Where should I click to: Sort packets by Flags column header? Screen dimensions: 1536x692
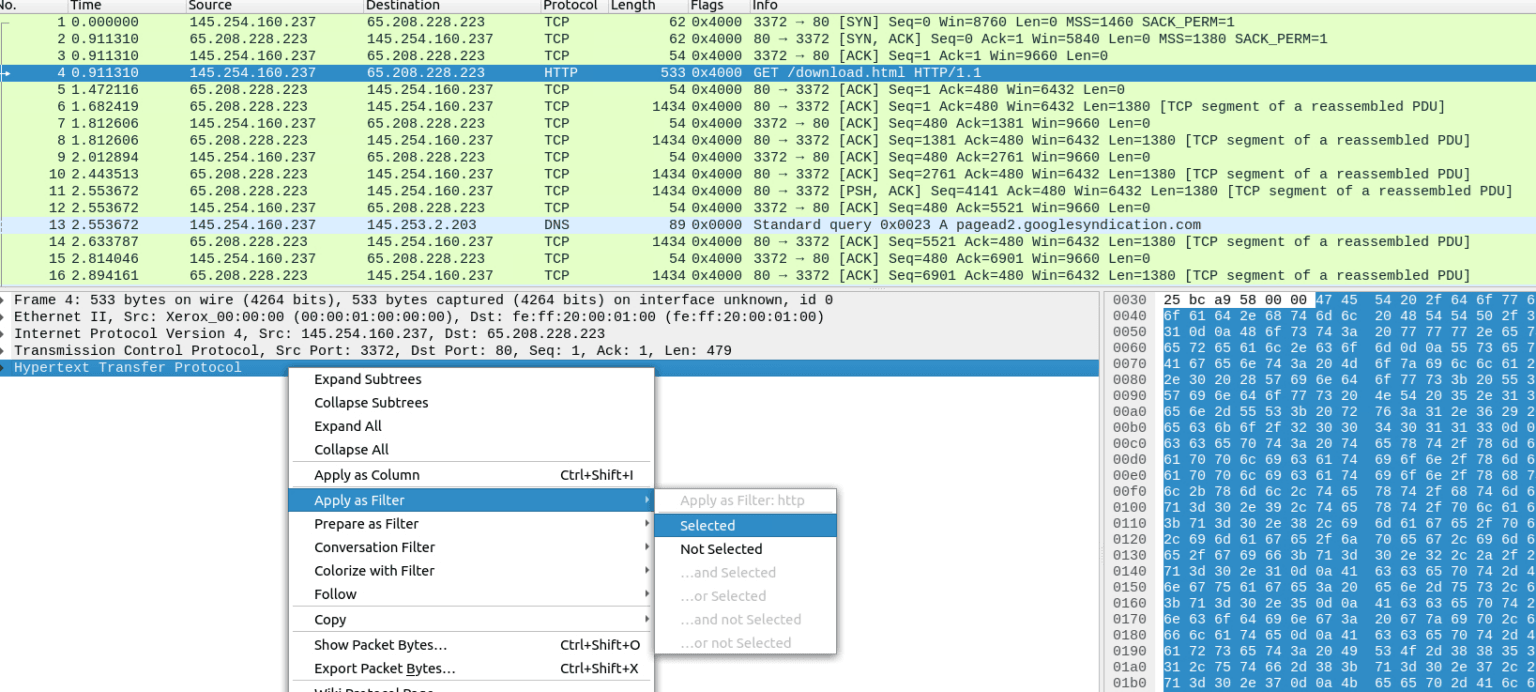tap(718, 5)
